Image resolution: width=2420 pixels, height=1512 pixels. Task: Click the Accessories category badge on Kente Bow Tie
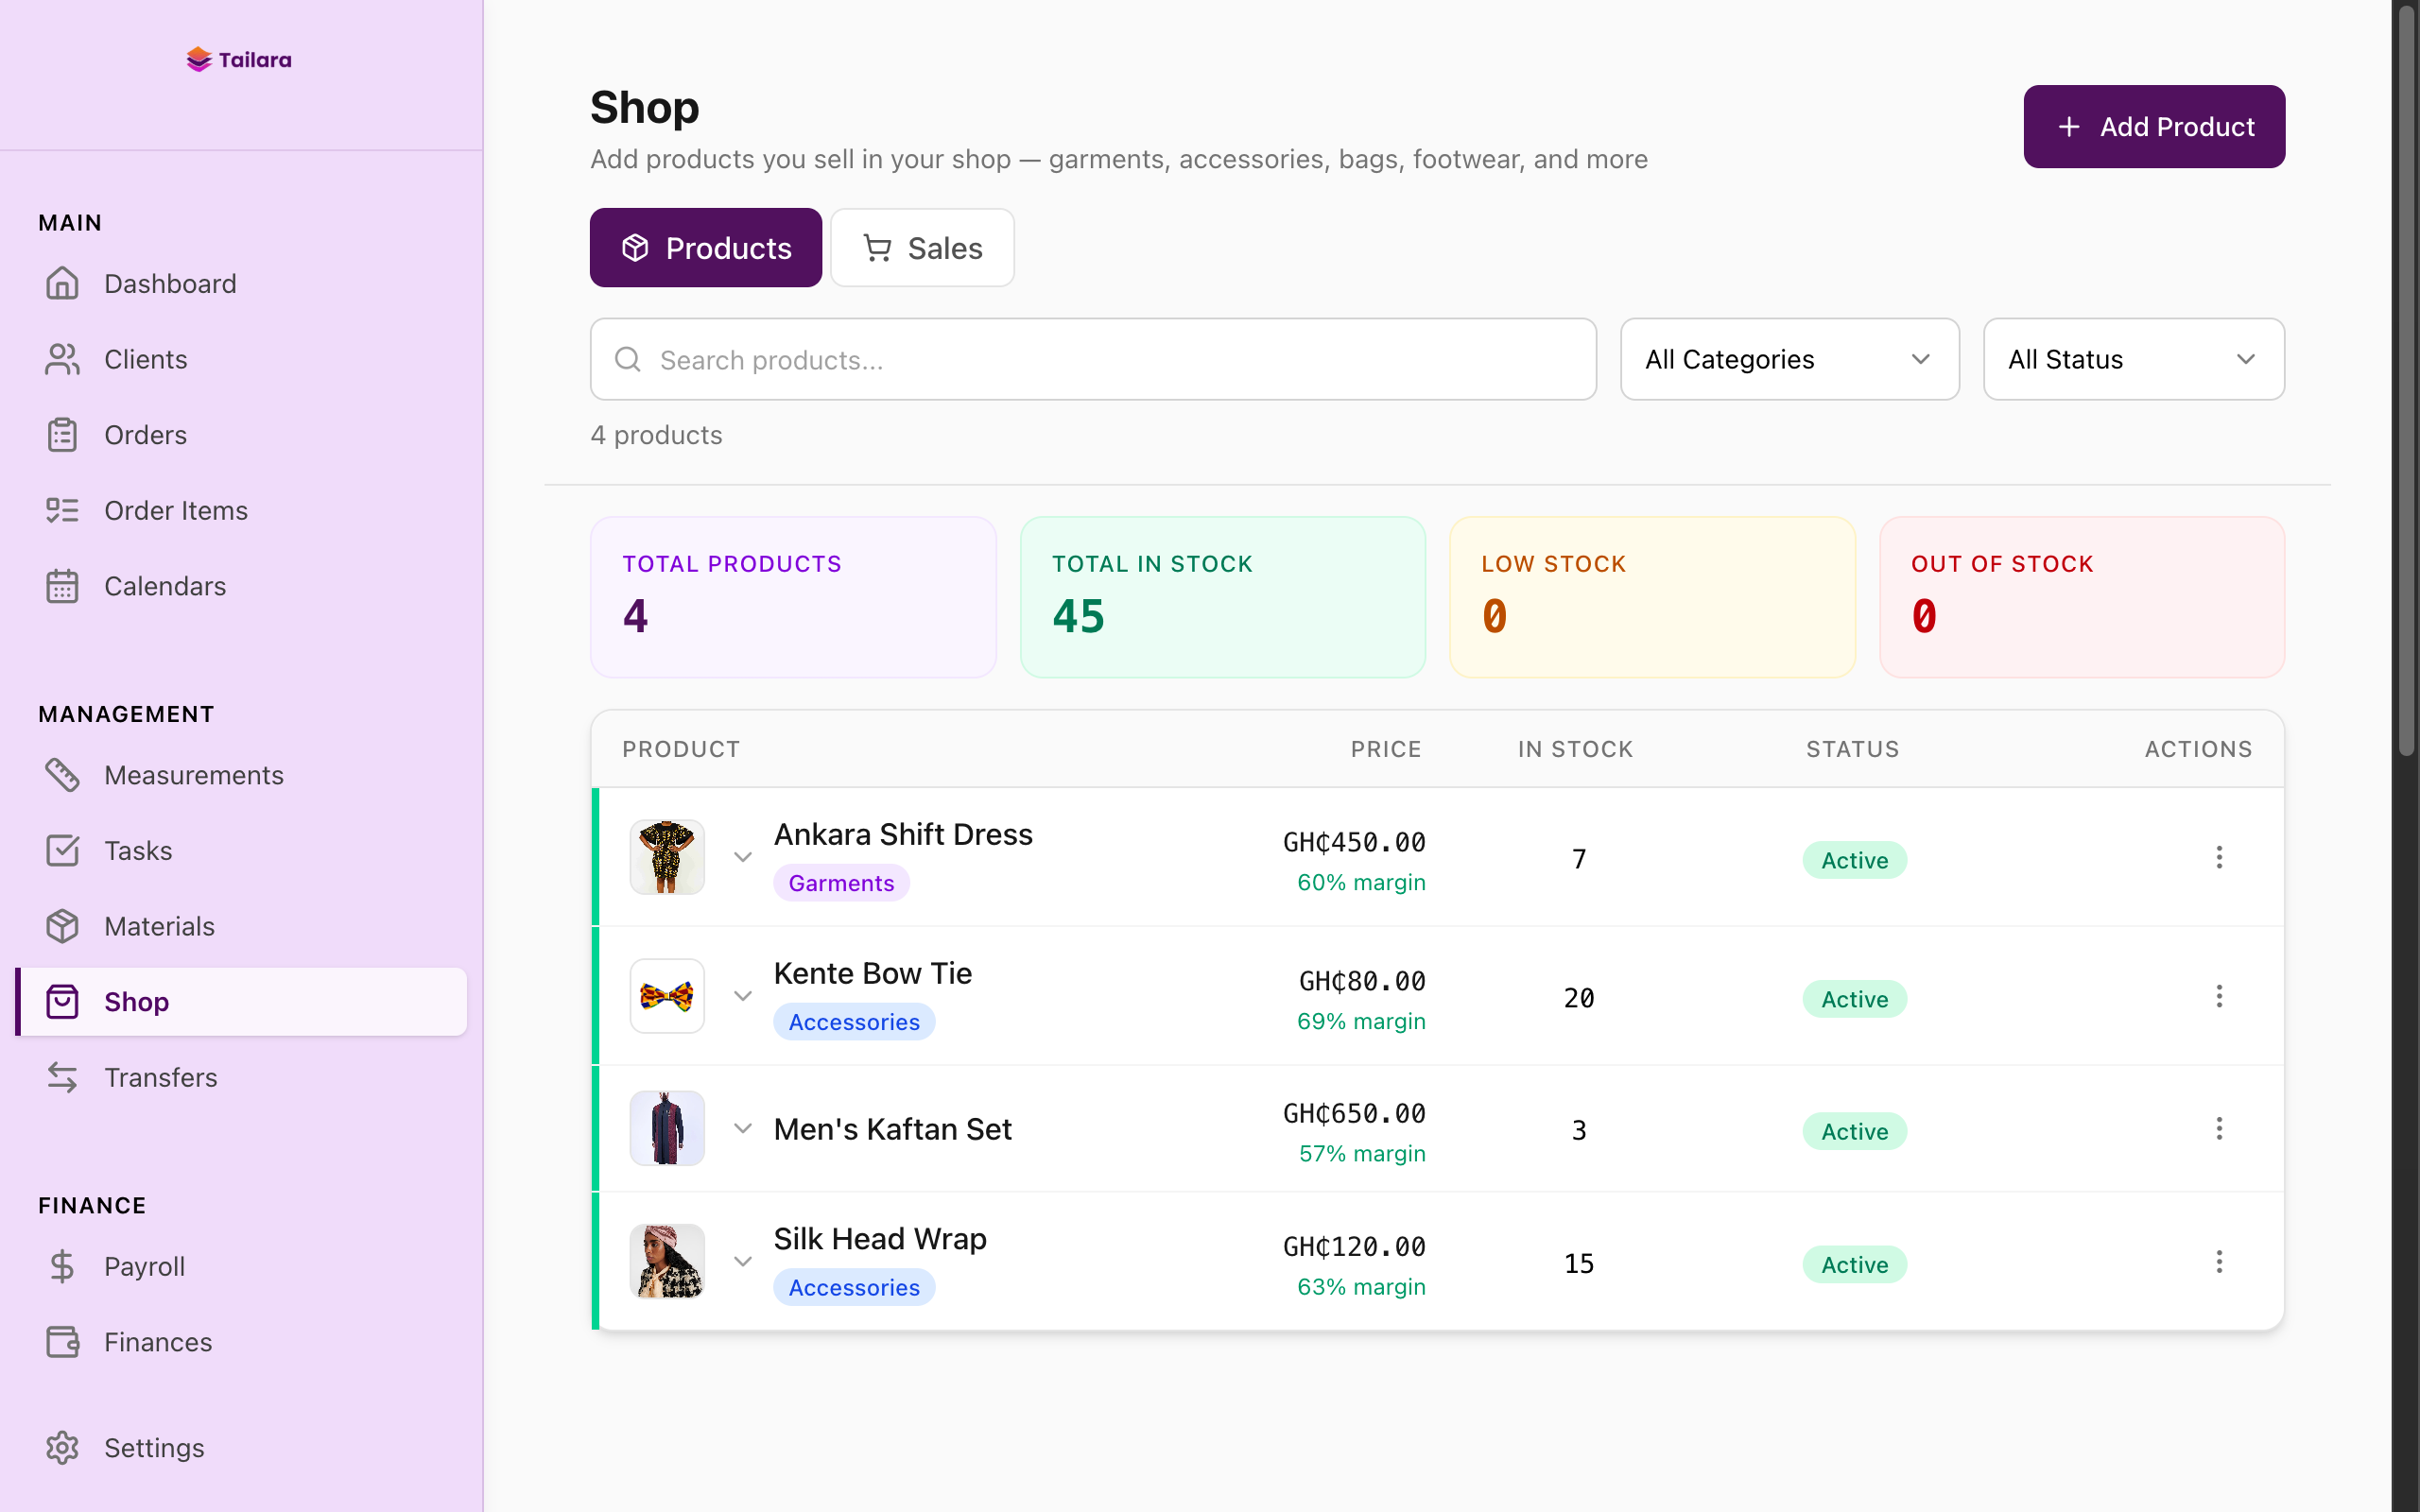point(854,1021)
